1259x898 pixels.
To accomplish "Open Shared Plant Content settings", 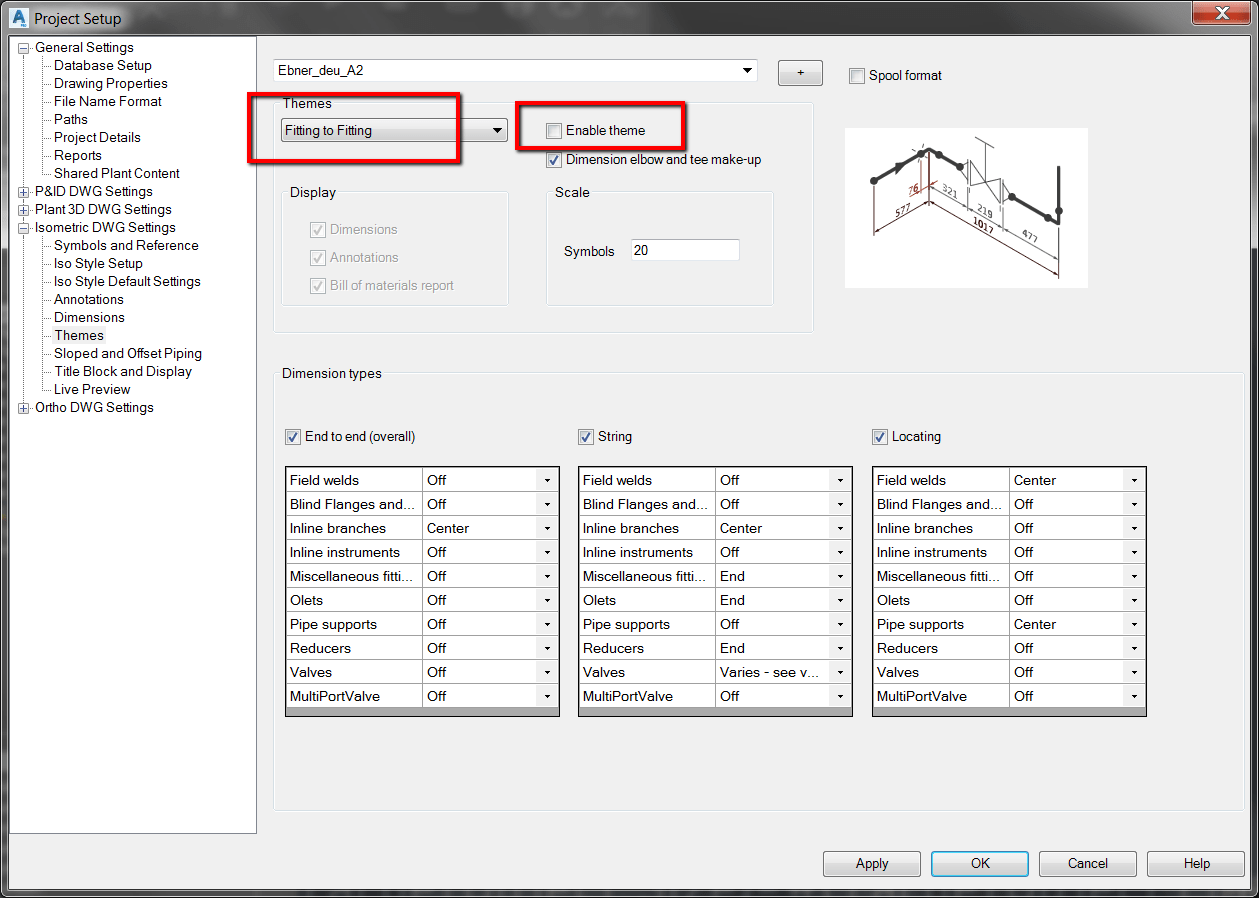I will [117, 174].
